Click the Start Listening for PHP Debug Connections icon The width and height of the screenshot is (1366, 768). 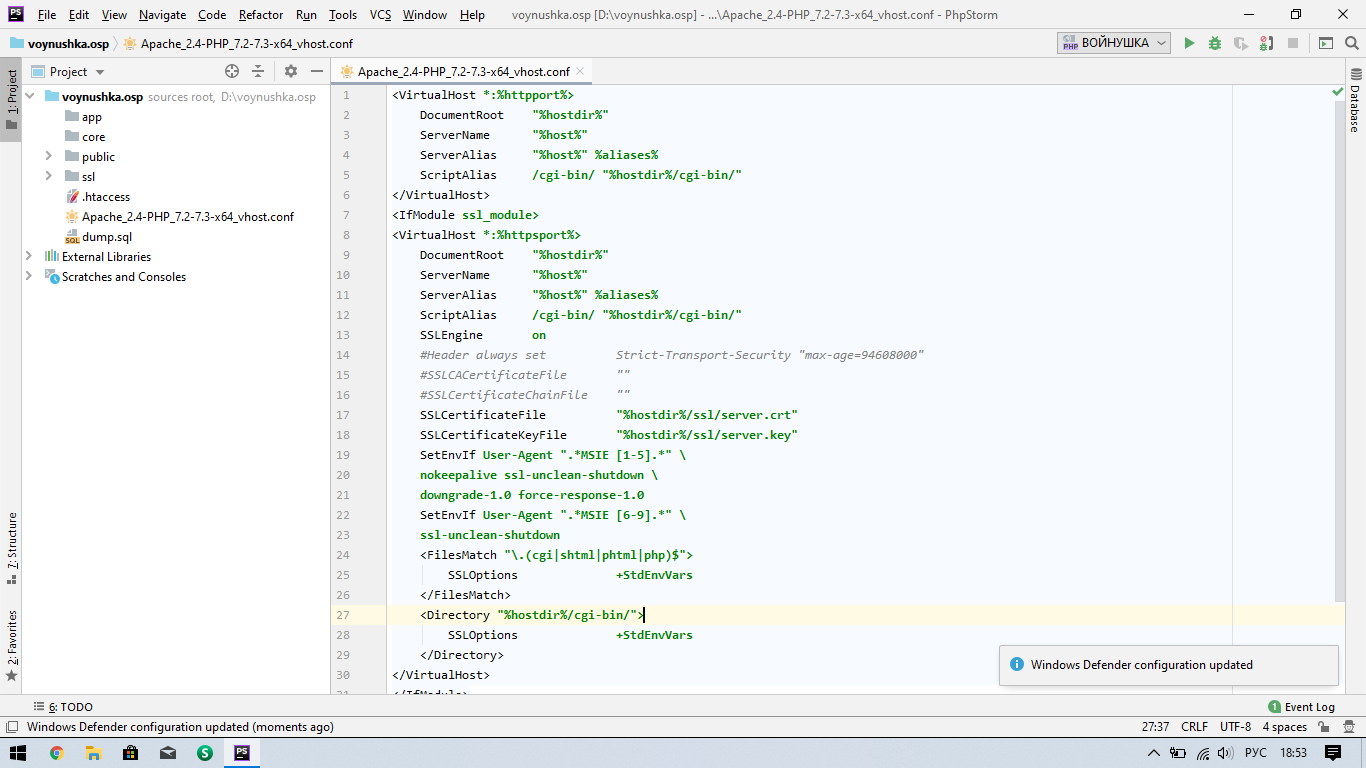pos(1267,43)
